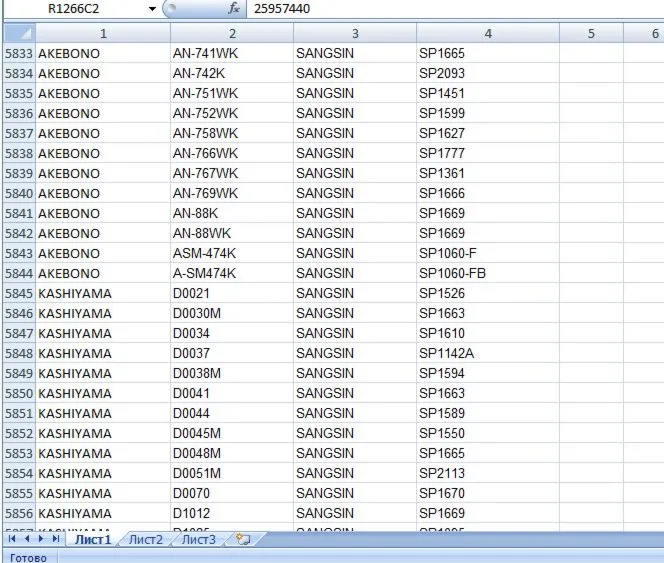
Task: Select cell AN-752WK
Action: [232, 113]
